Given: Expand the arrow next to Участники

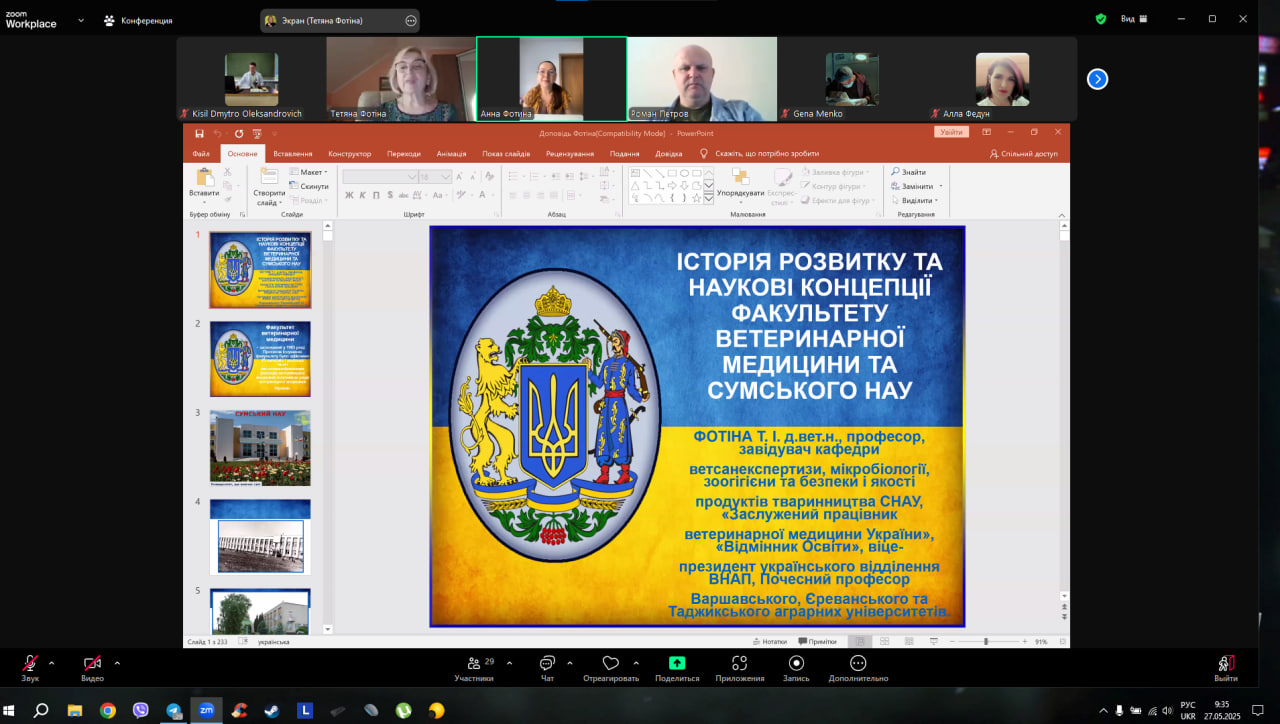Looking at the screenshot, I should tap(509, 662).
